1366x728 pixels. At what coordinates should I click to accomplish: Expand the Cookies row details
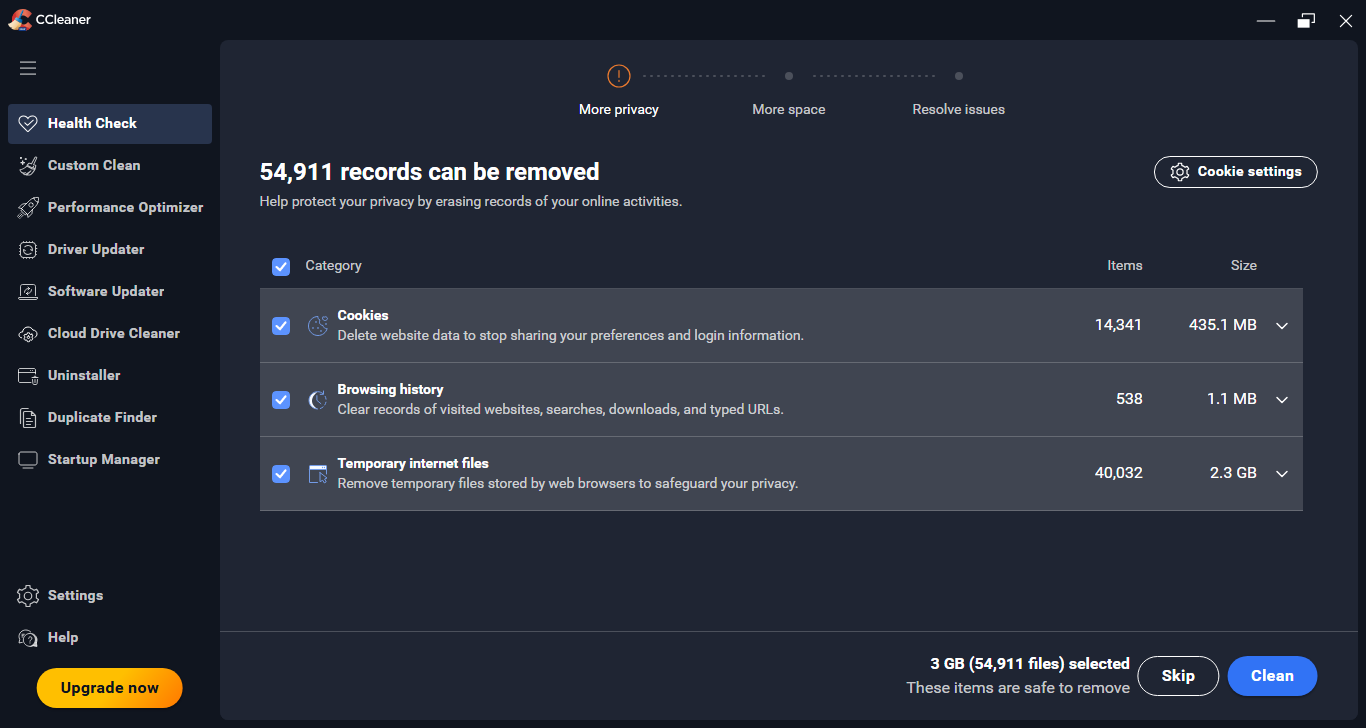click(x=1282, y=326)
